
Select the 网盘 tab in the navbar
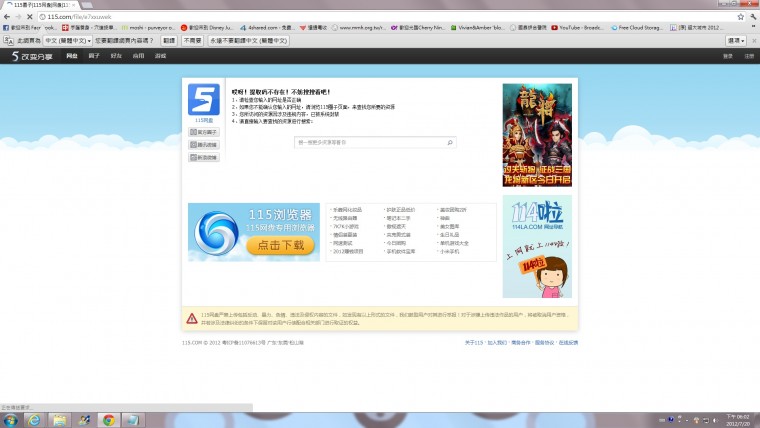(72, 56)
